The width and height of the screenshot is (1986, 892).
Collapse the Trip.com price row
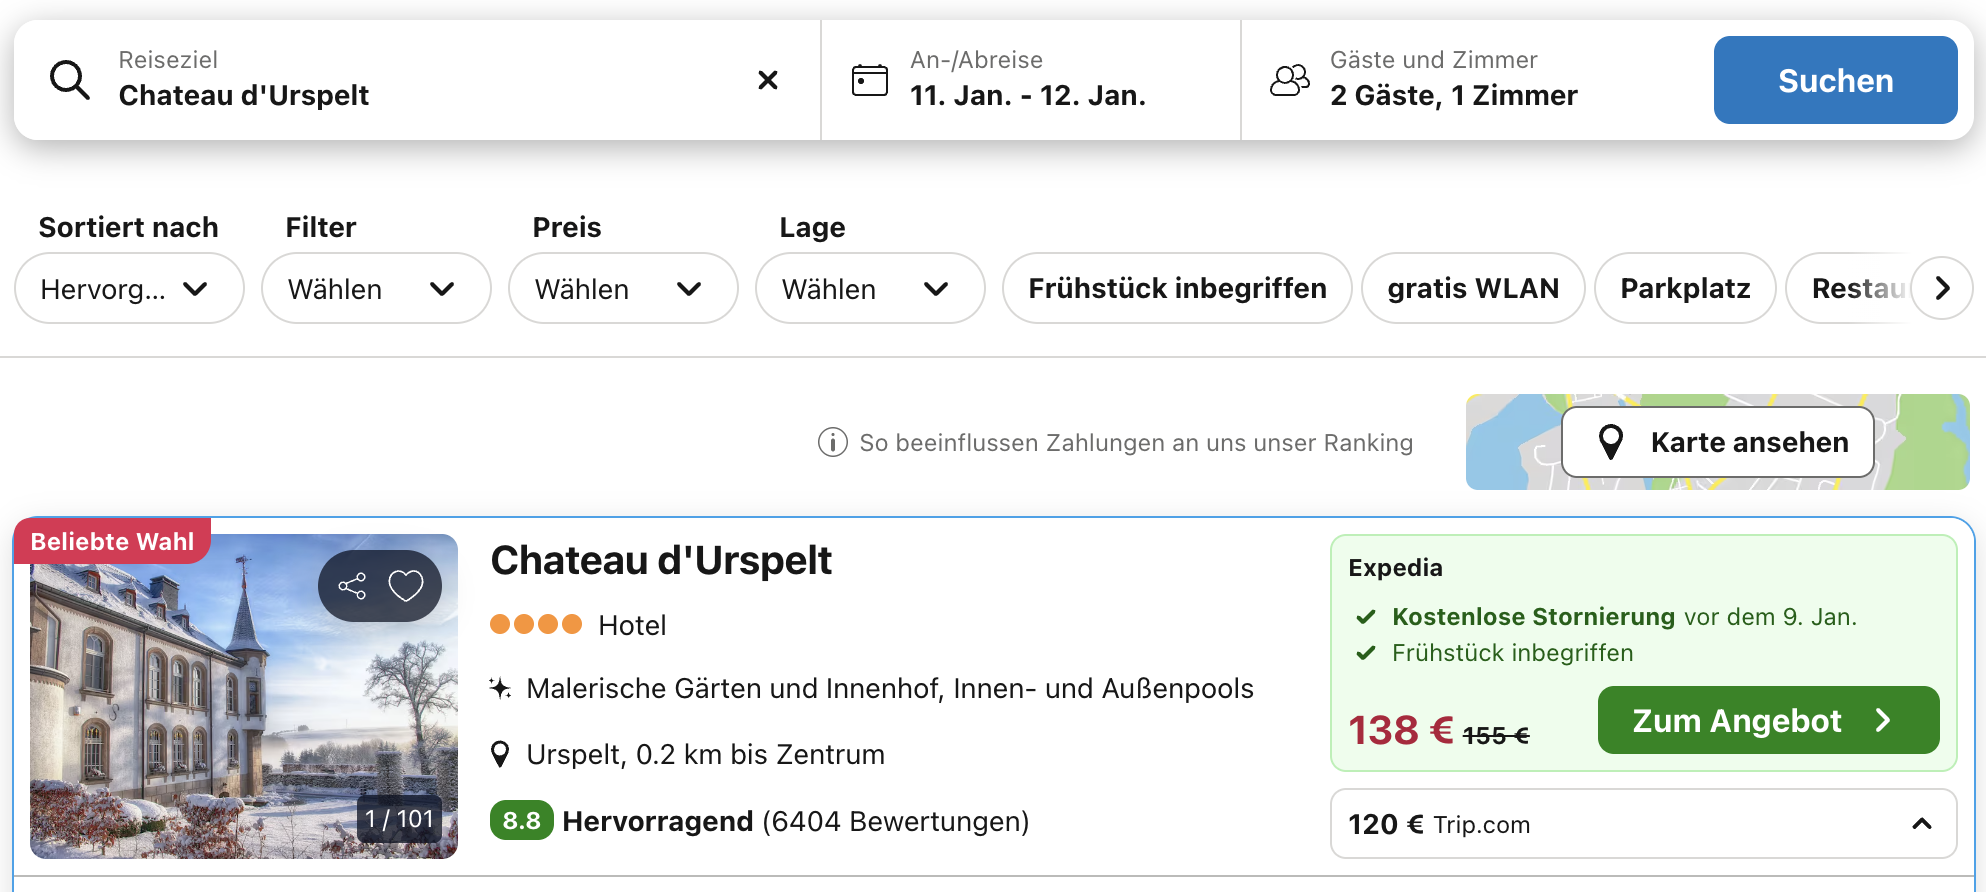(x=1921, y=824)
